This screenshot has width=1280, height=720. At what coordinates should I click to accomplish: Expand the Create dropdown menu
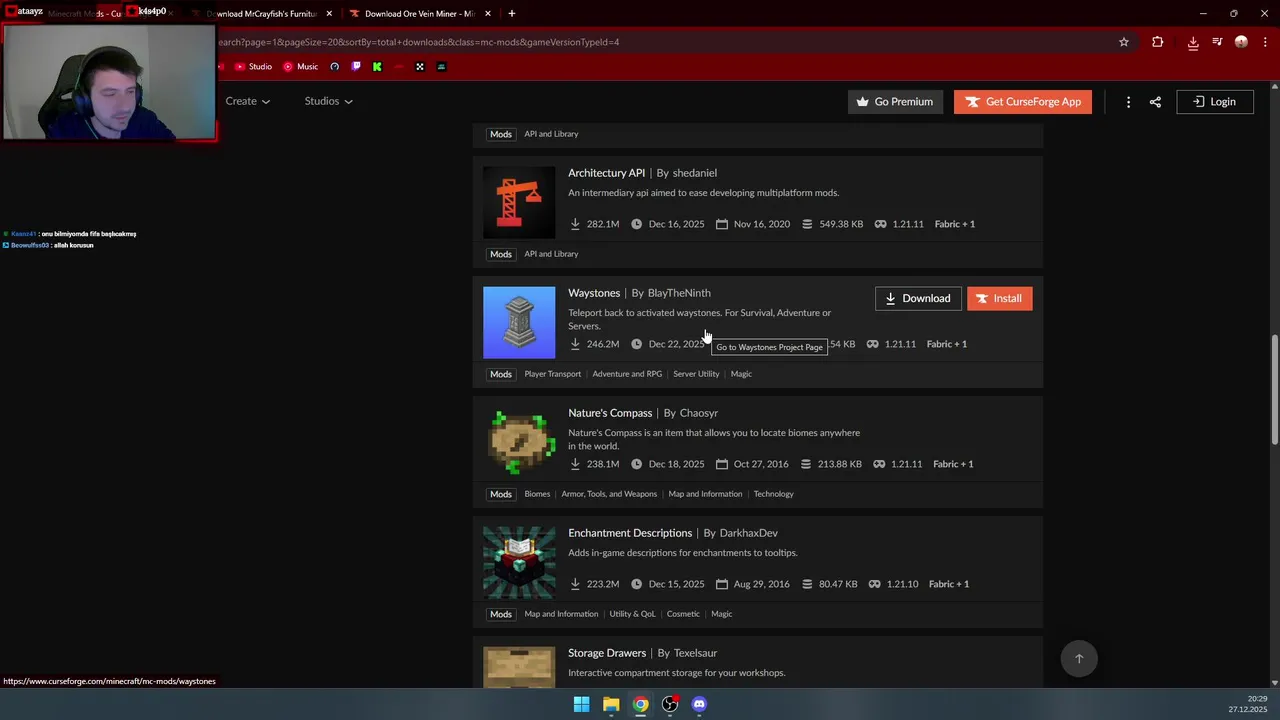(x=248, y=101)
